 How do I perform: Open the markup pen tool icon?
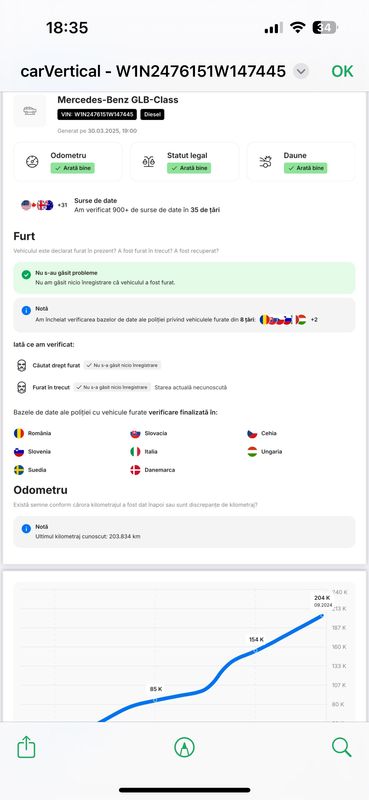click(x=184, y=747)
